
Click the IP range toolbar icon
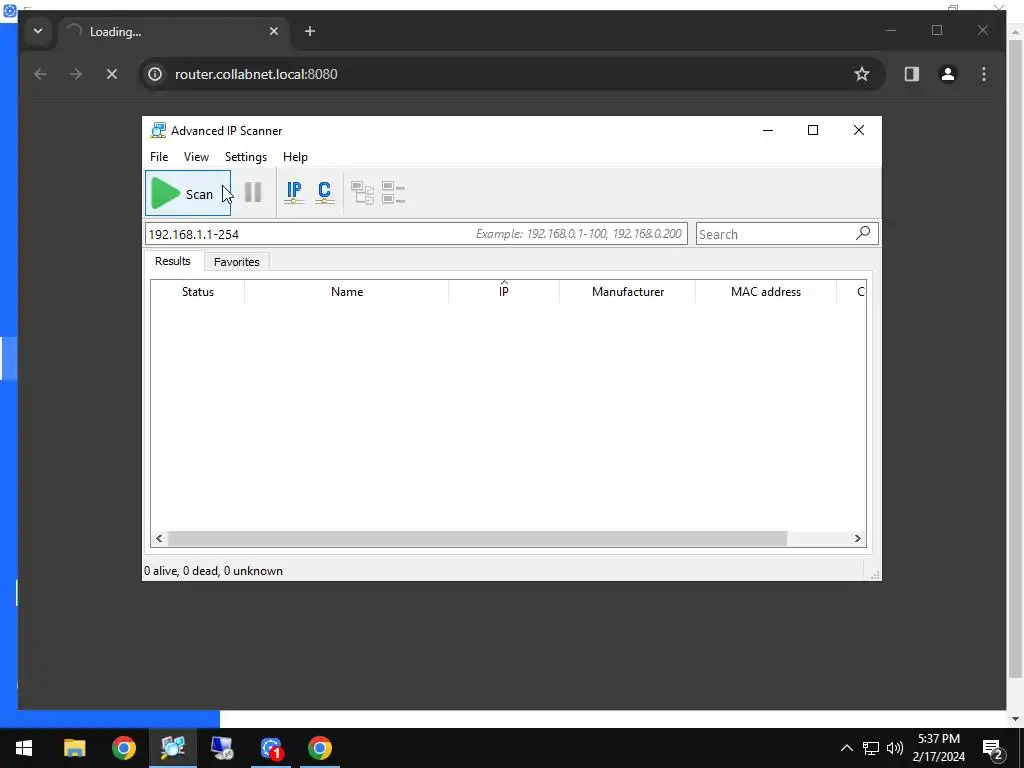[294, 192]
